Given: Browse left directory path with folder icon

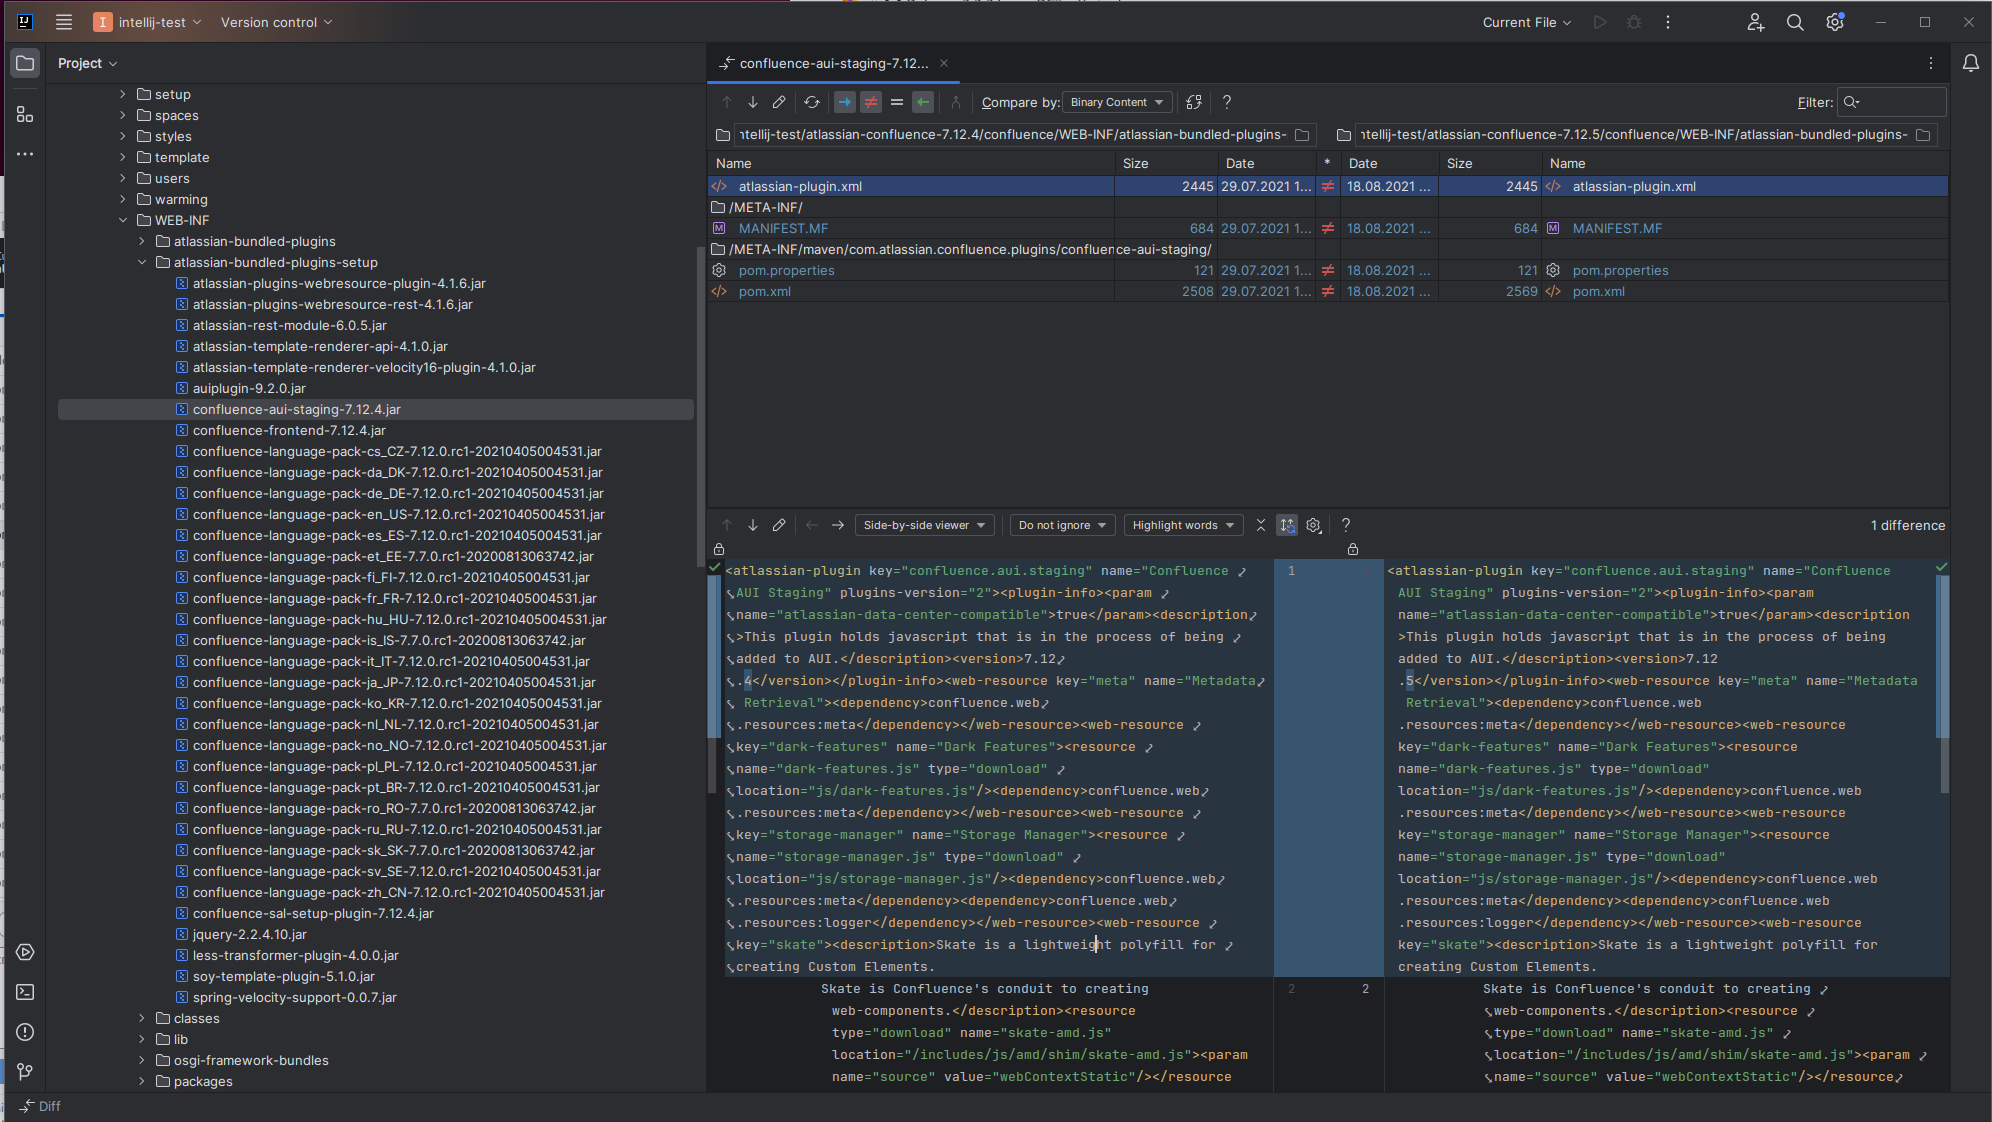Looking at the screenshot, I should [x=1302, y=135].
